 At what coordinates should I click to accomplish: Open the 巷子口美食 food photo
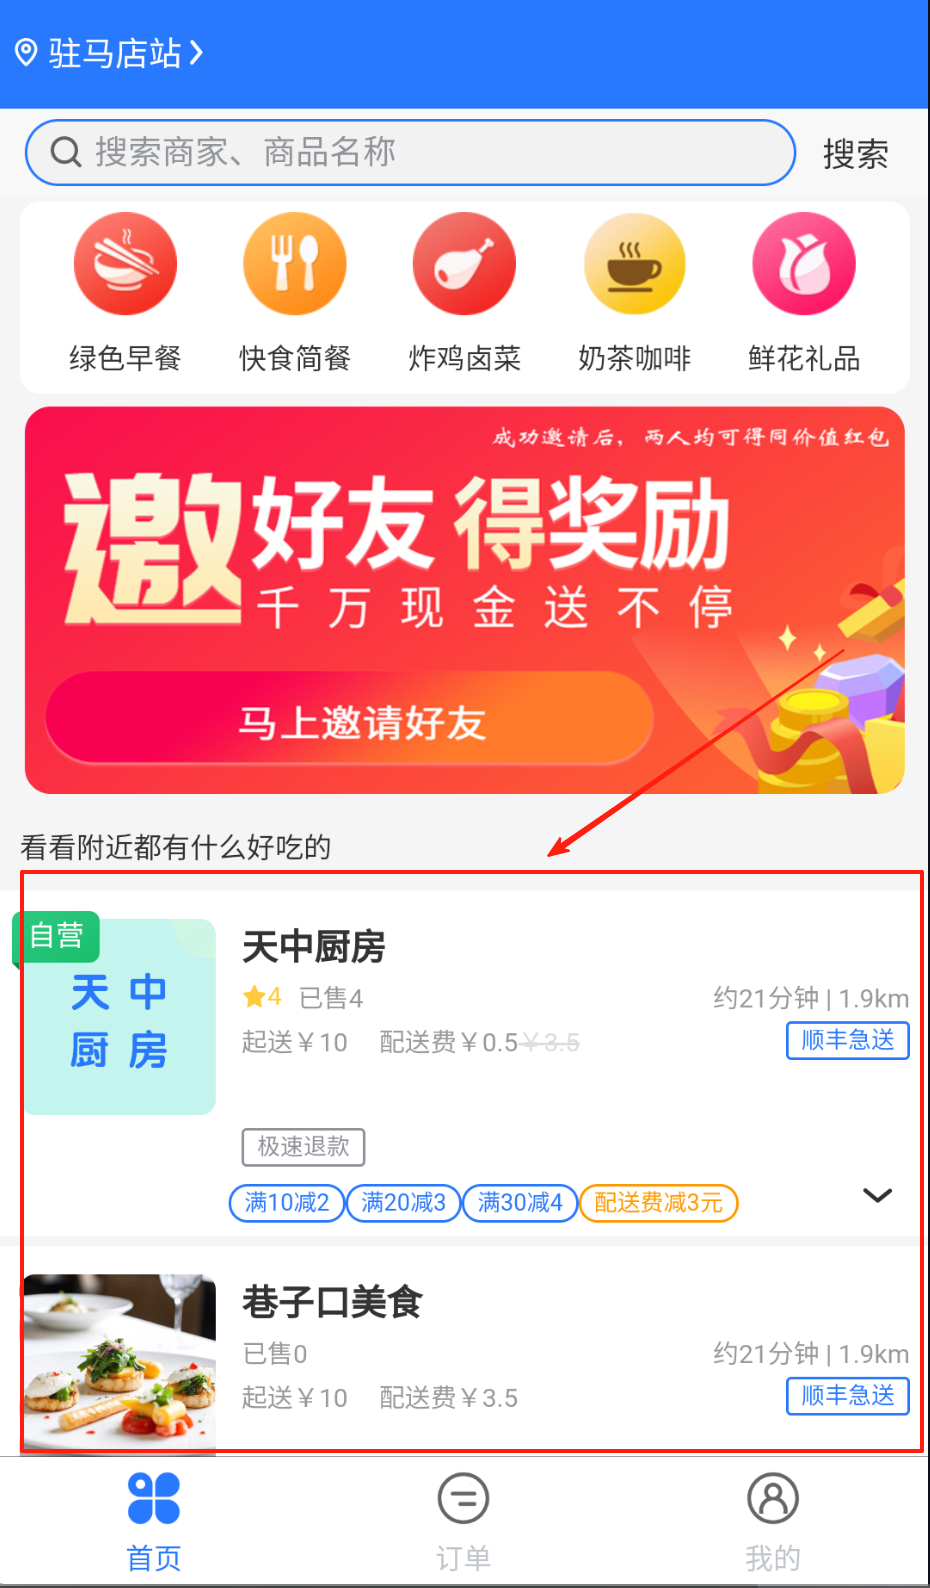click(x=120, y=1362)
